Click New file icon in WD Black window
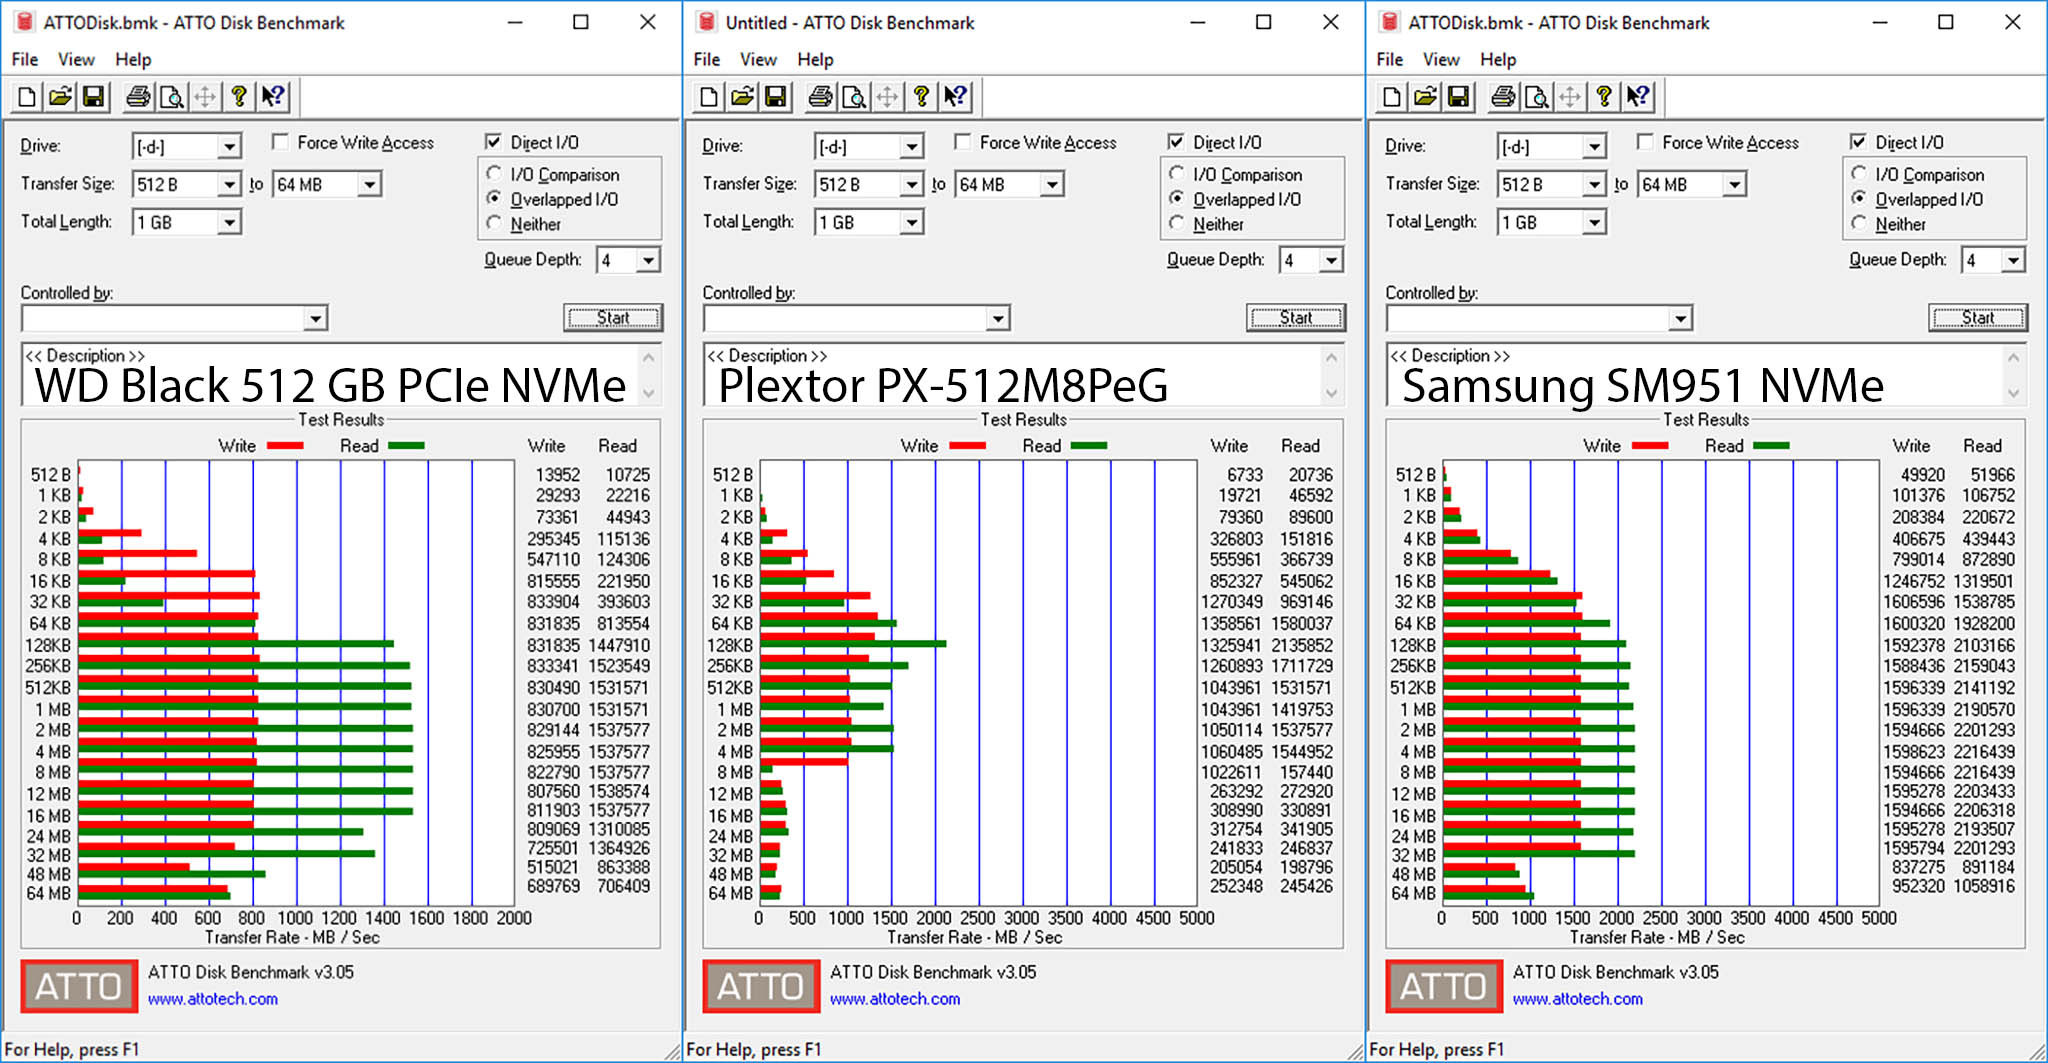The height and width of the screenshot is (1063, 2048). coord(27,97)
